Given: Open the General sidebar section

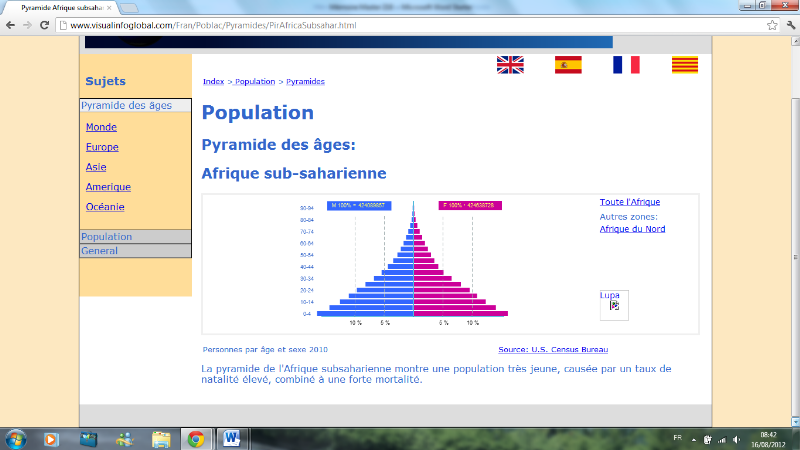Looking at the screenshot, I should pos(135,251).
